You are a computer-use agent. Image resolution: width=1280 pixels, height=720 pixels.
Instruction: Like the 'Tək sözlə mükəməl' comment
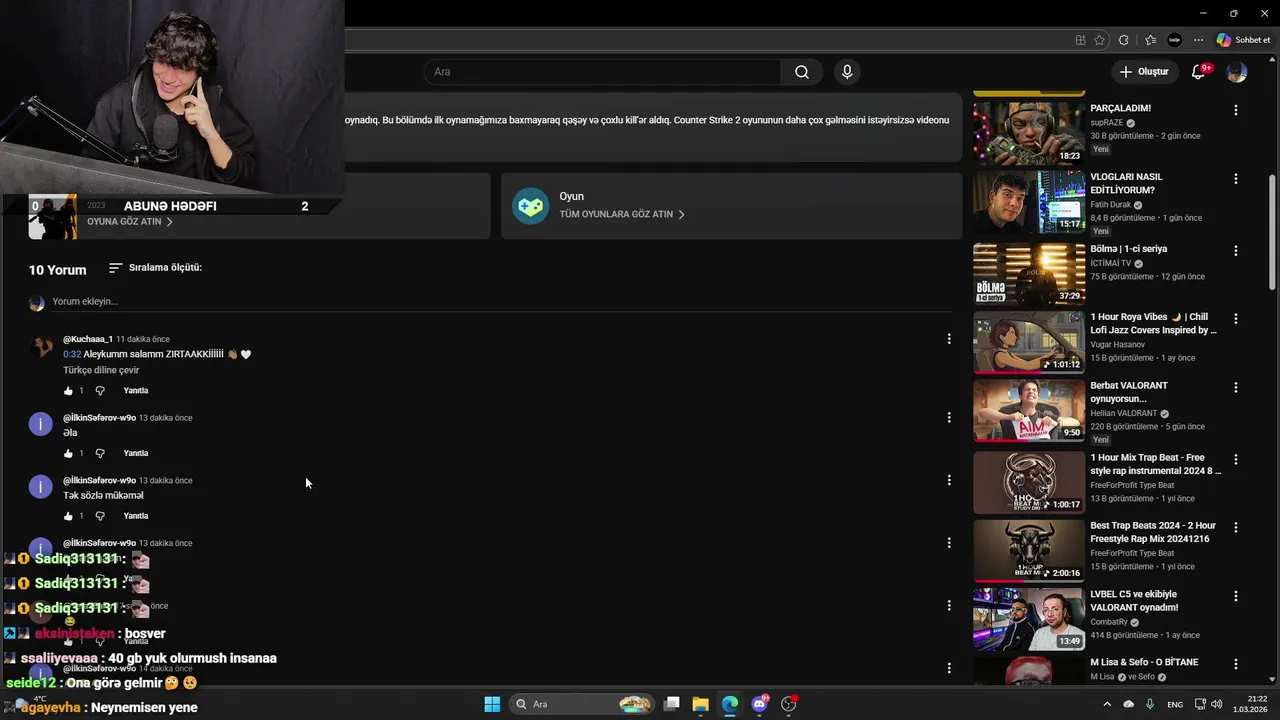click(68, 516)
